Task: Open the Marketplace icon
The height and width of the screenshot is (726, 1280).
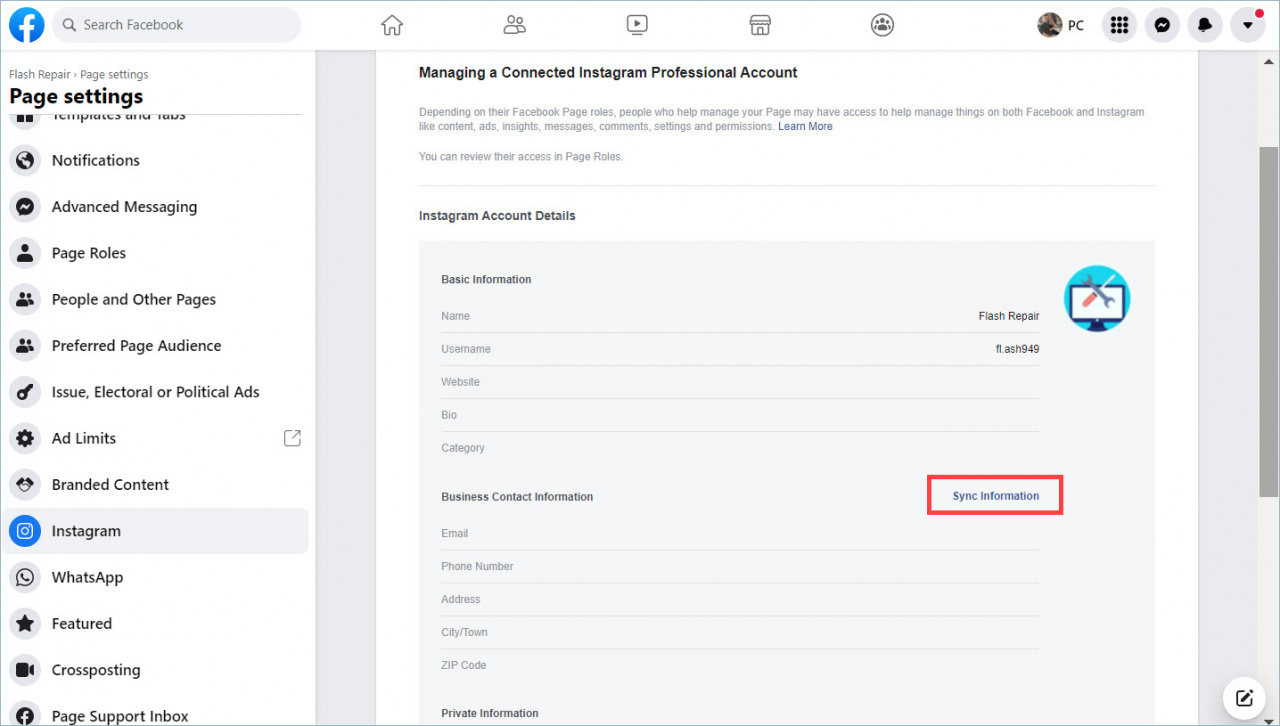Action: click(760, 25)
